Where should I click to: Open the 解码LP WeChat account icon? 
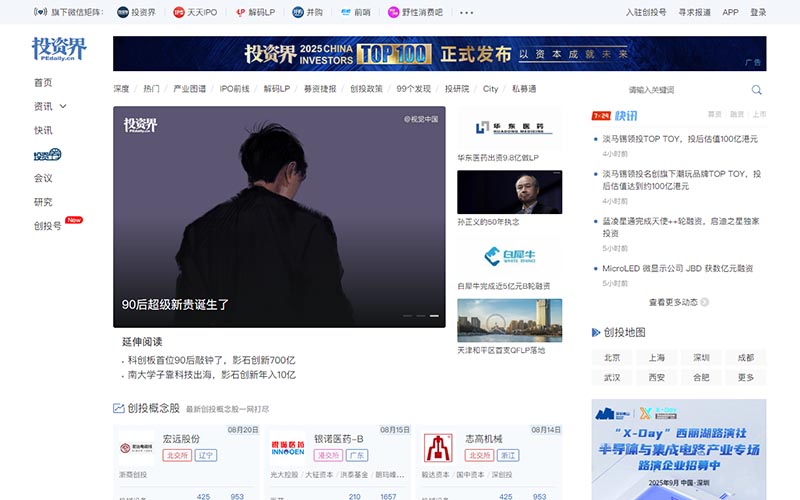[240, 12]
